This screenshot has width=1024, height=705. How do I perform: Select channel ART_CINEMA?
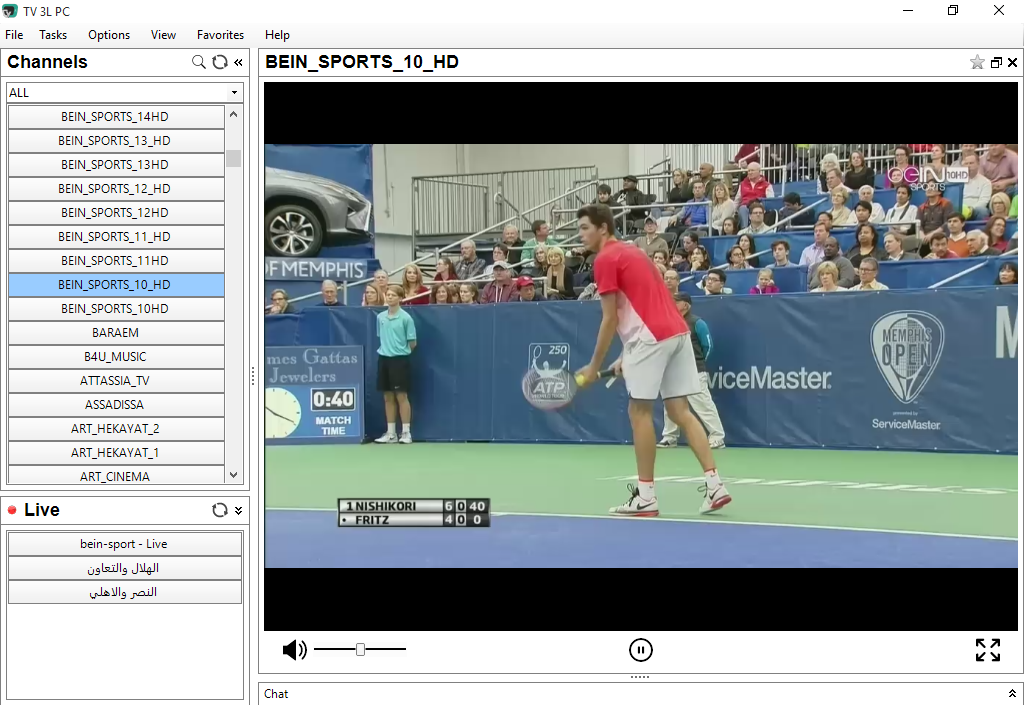pyautogui.click(x=116, y=475)
